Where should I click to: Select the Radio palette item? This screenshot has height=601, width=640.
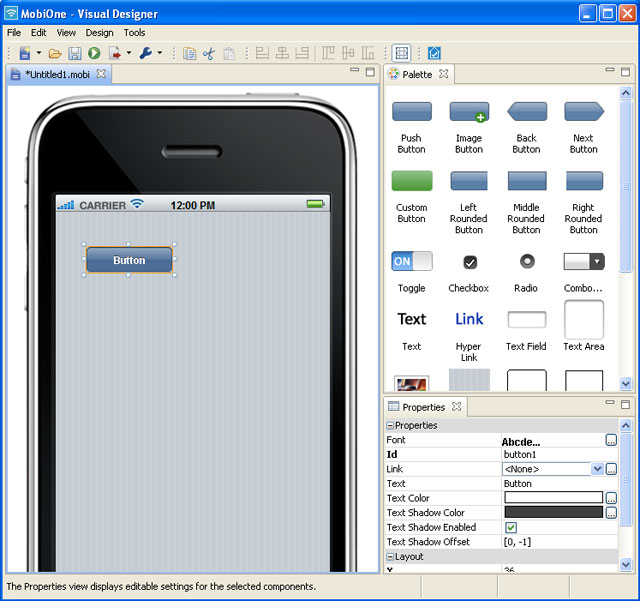527,272
